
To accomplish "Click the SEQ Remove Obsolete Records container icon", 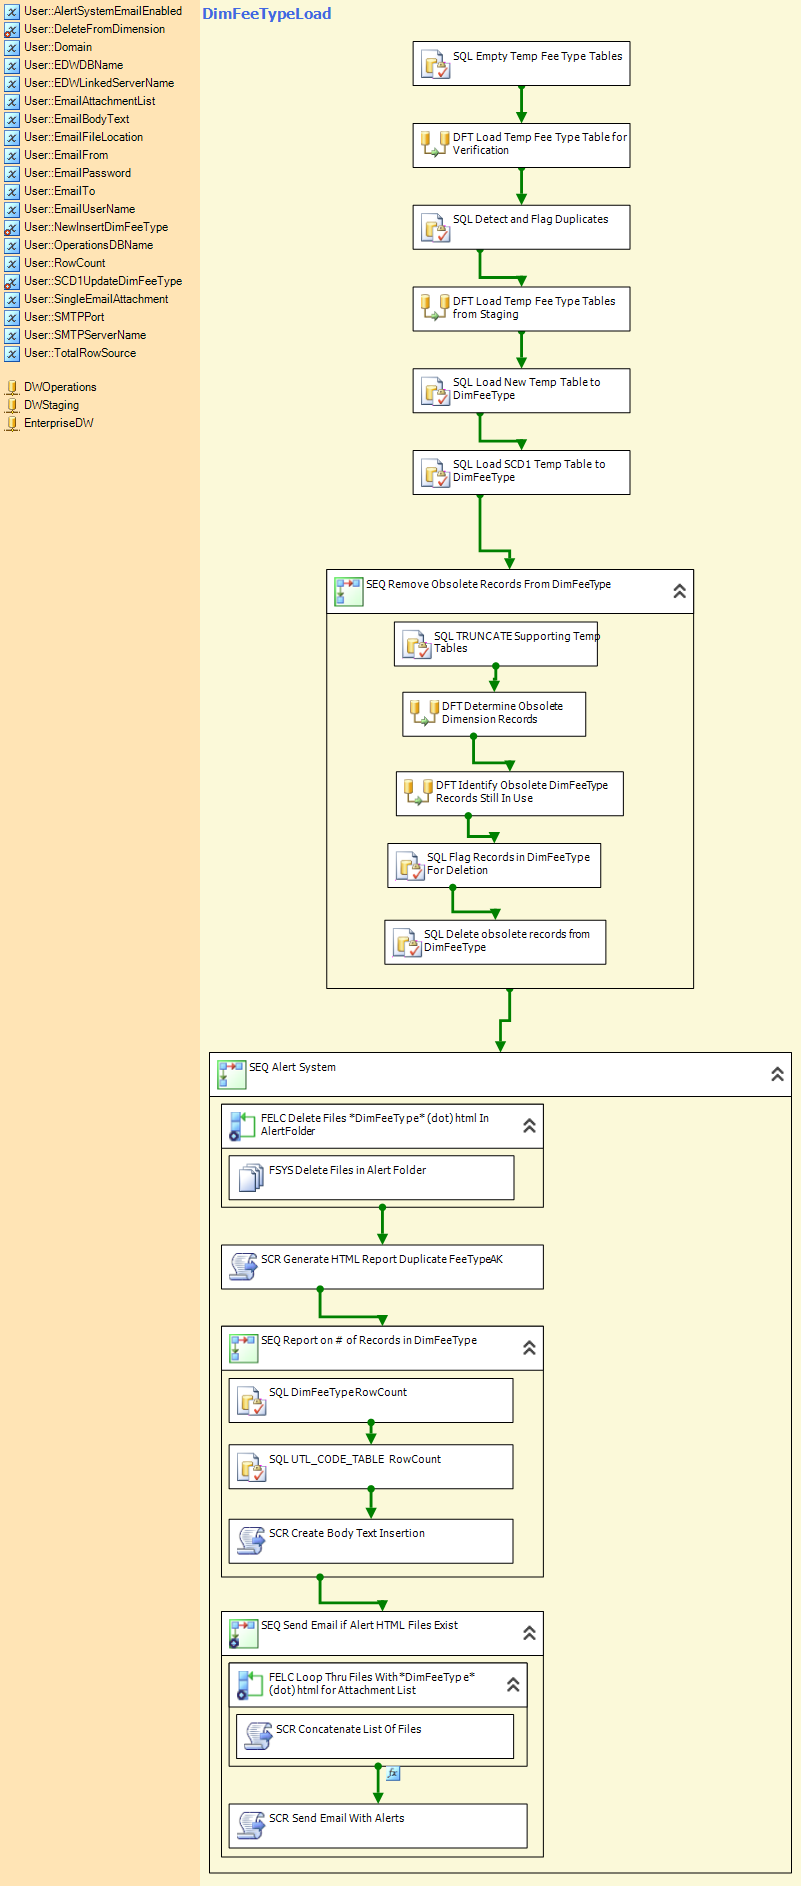I will [349, 591].
